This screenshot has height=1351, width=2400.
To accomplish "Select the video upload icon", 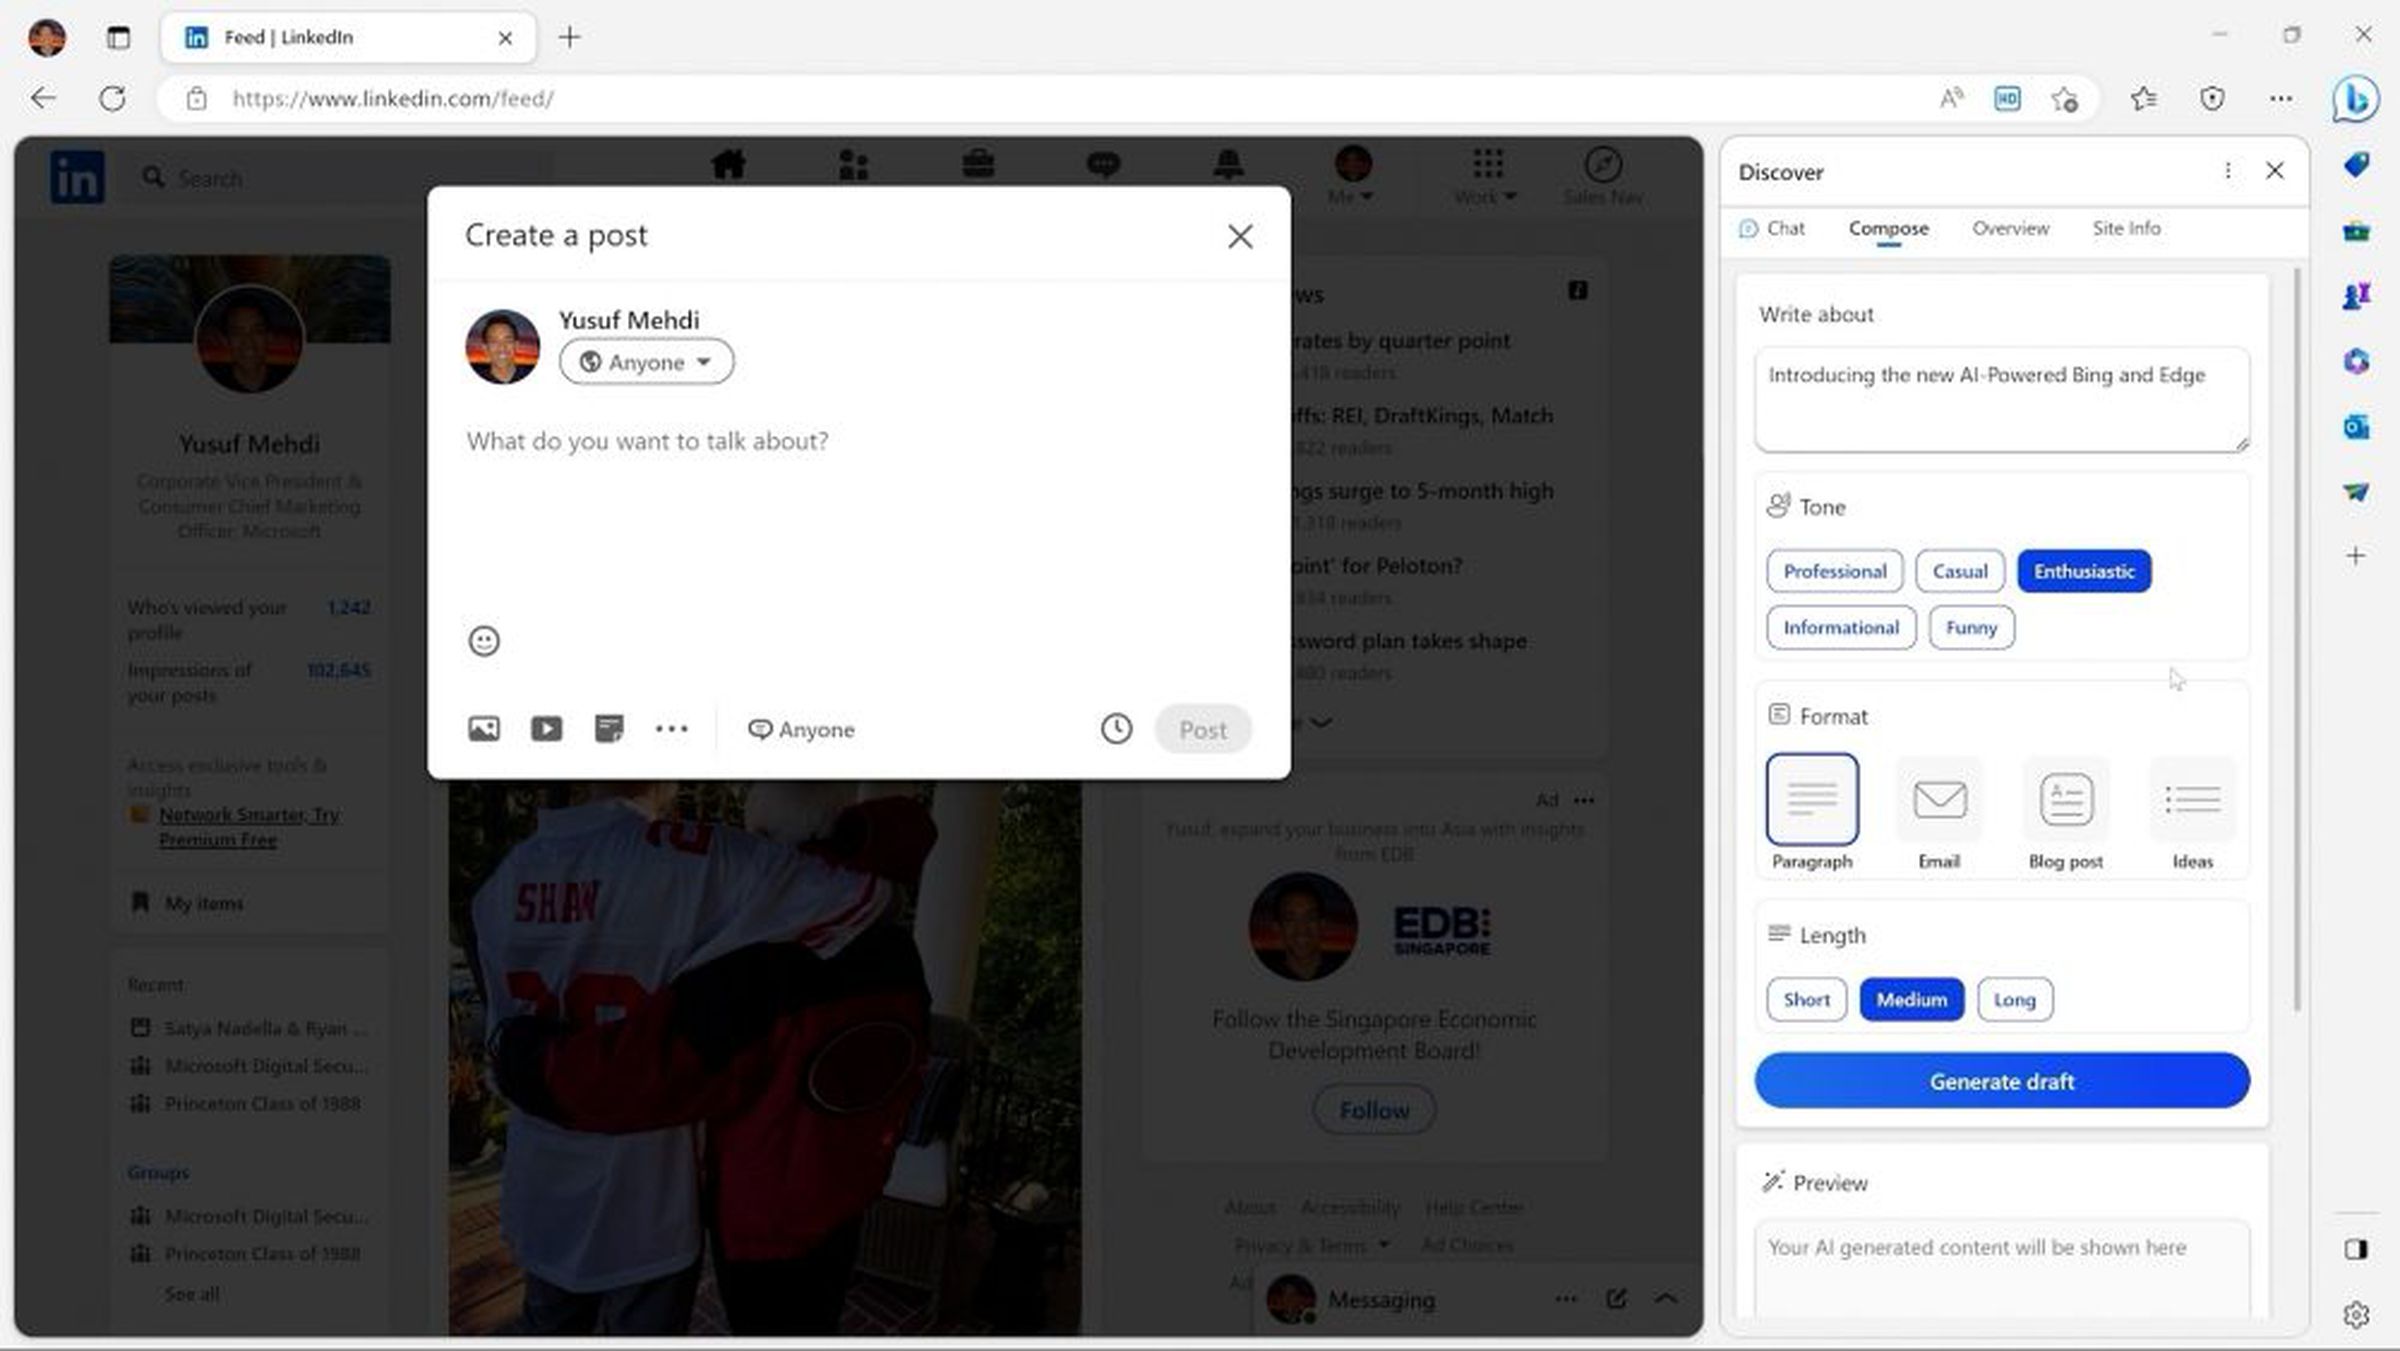I will (546, 730).
